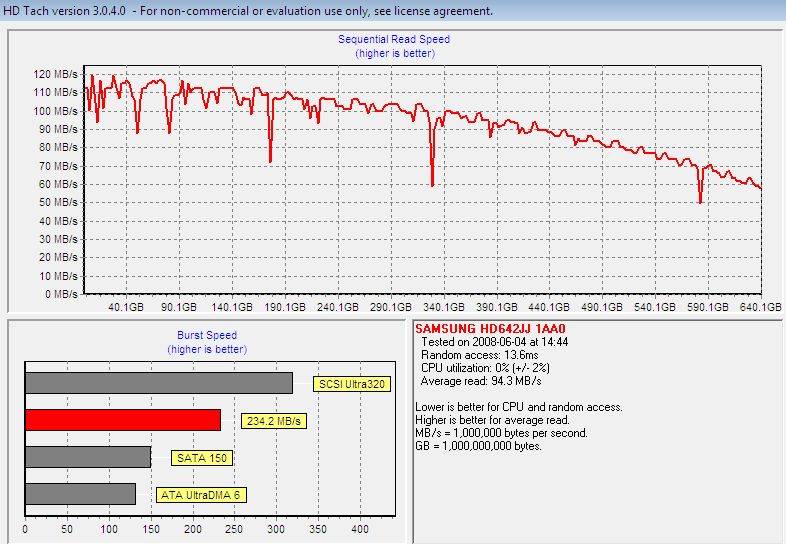
Task: Click the Average read 94.3 MB/s line
Action: 481,381
